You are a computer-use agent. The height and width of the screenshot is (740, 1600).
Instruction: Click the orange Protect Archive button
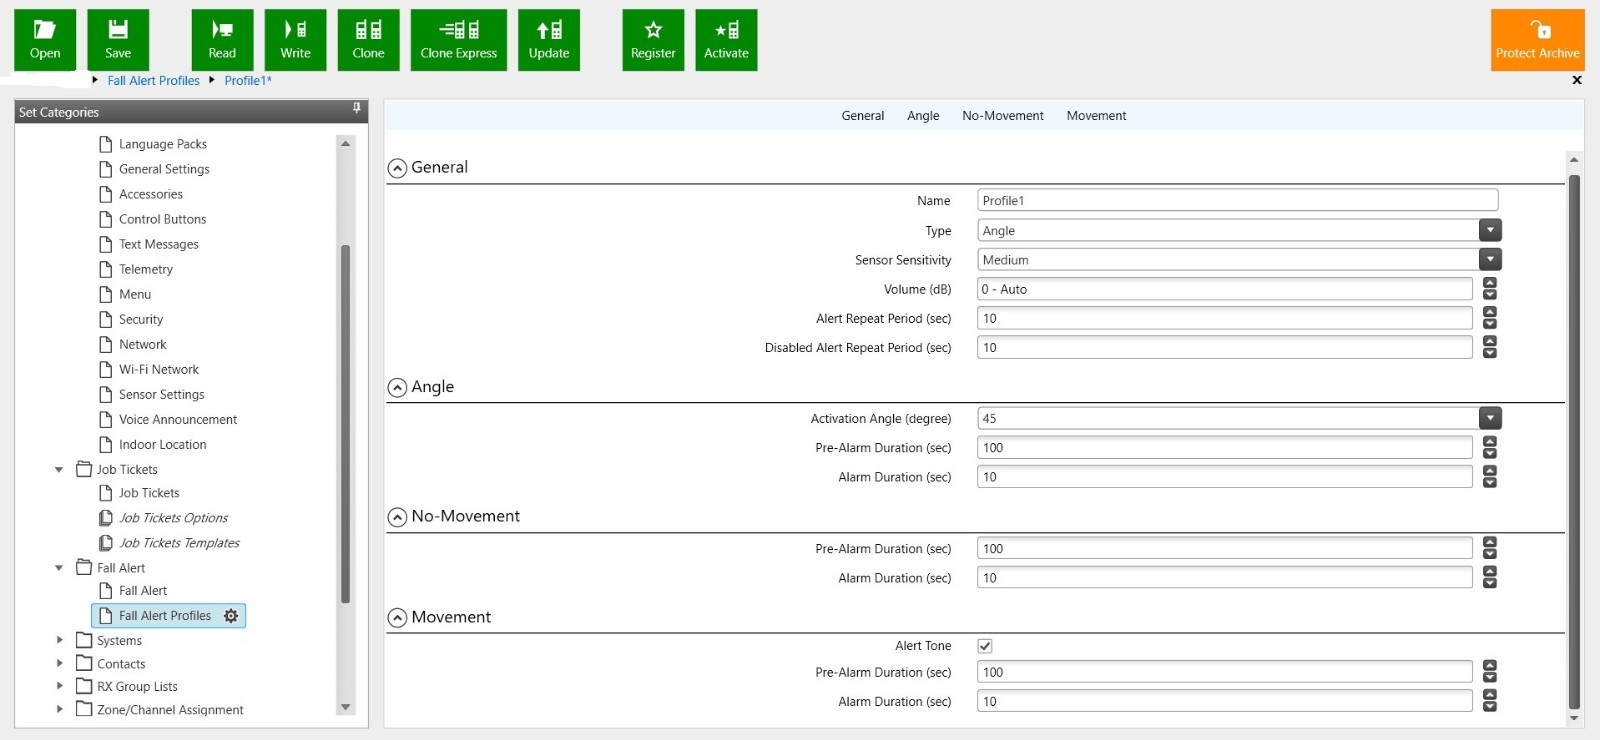(x=1537, y=40)
